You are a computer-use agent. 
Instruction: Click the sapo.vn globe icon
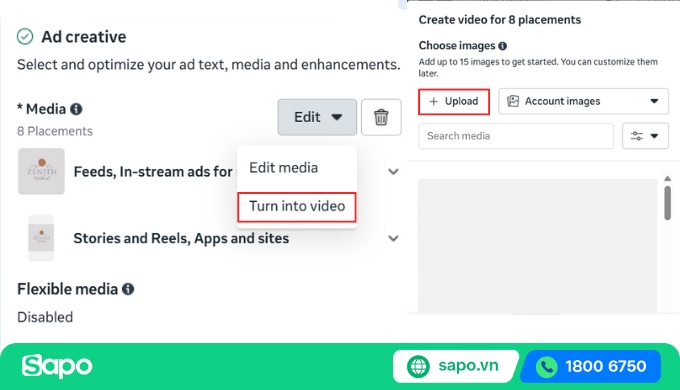tap(418, 366)
